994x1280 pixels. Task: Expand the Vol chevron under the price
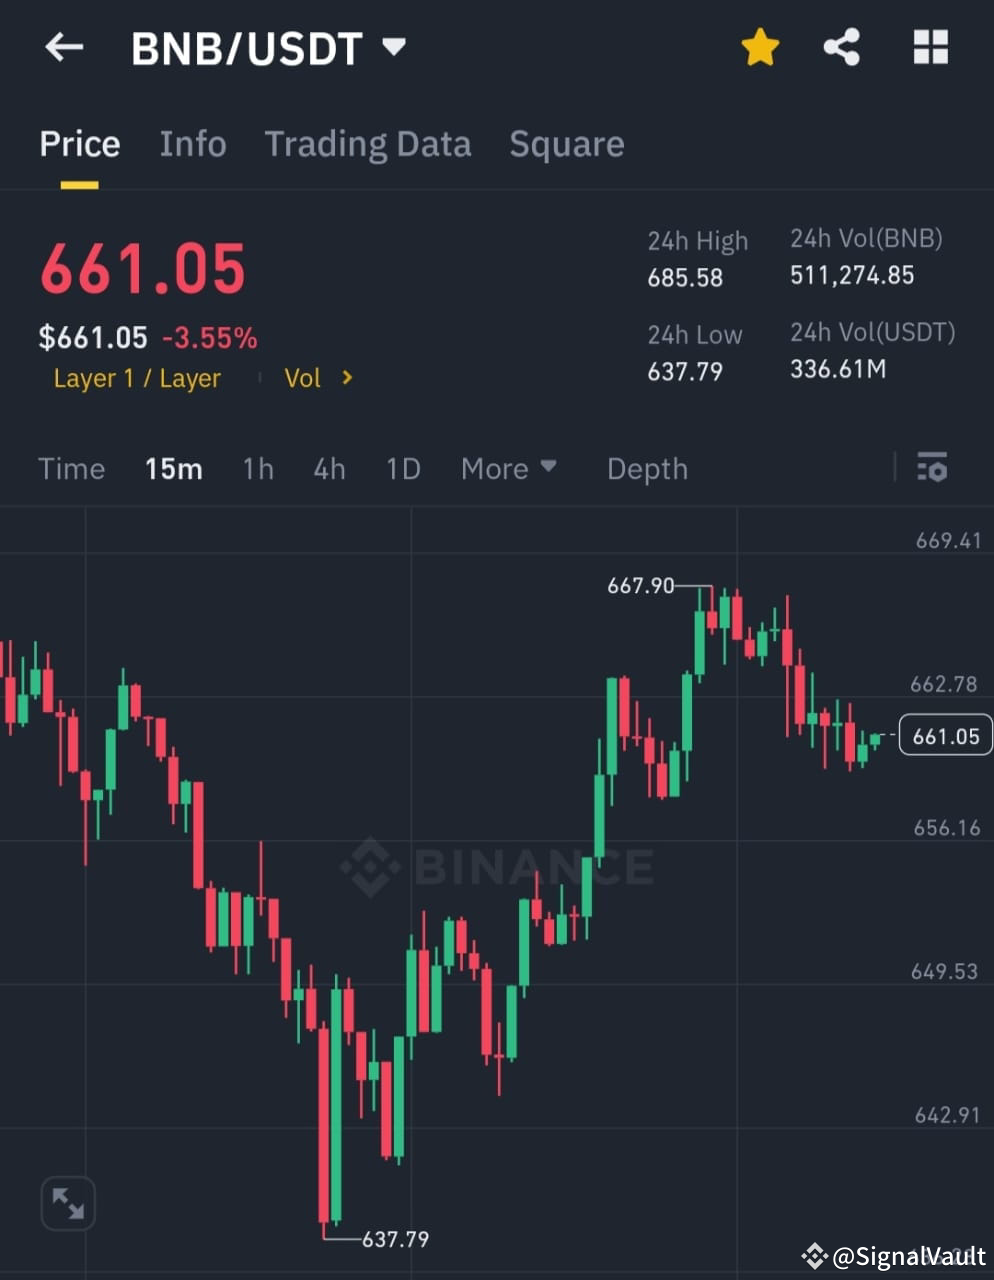[x=345, y=378]
